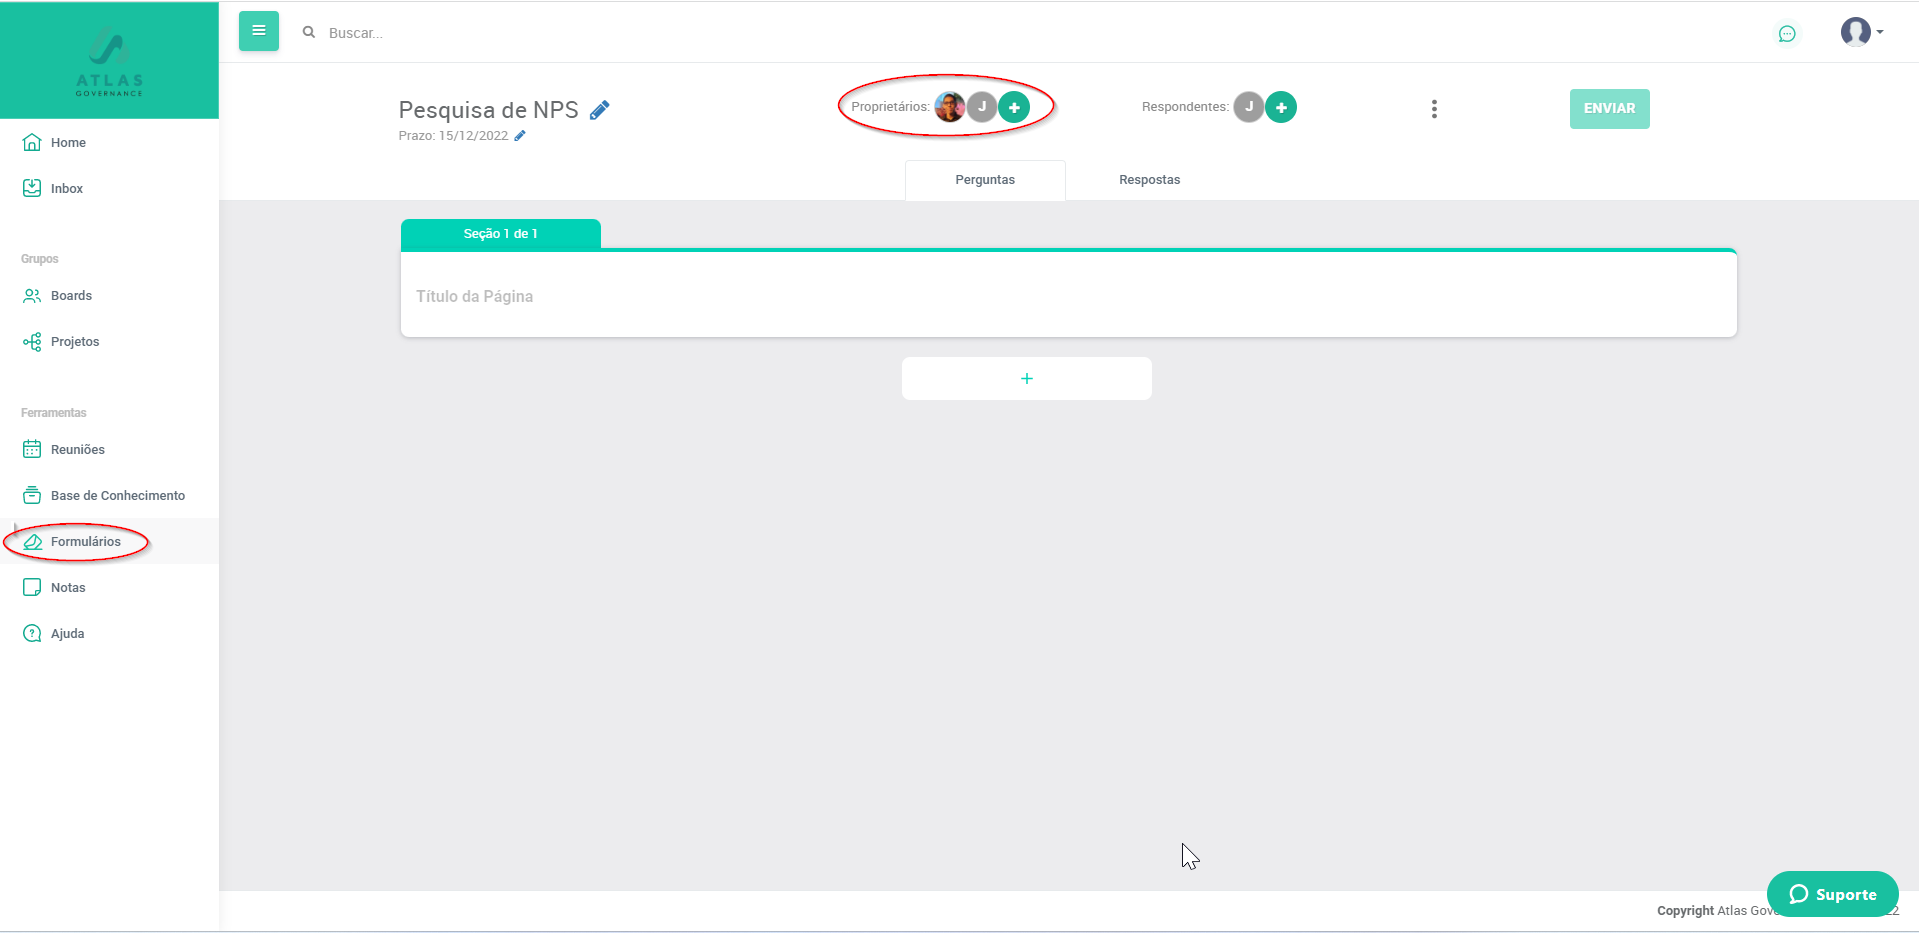This screenshot has width=1919, height=933.
Task: Add a new respondent with plus icon
Action: 1280,107
